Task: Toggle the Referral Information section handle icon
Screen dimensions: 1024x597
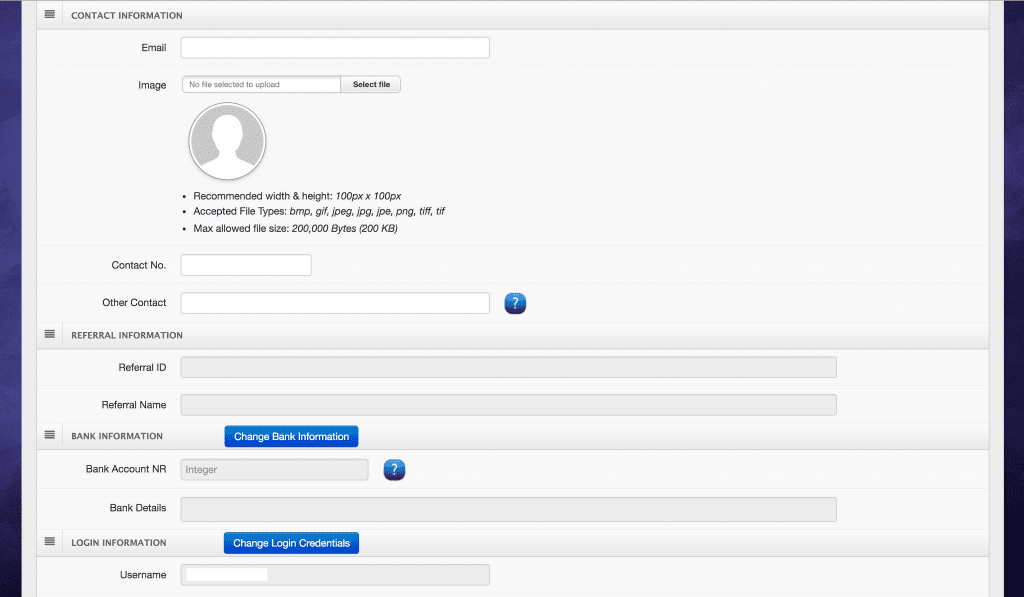Action: 50,334
